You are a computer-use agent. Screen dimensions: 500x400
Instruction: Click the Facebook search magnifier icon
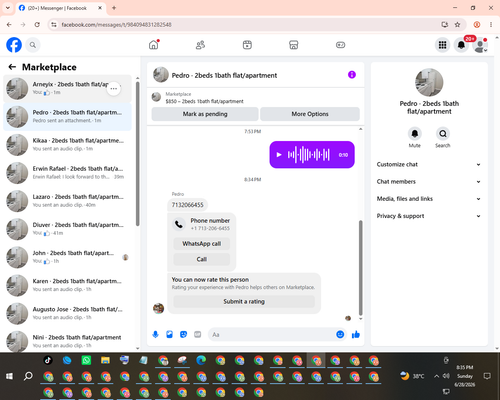33,45
